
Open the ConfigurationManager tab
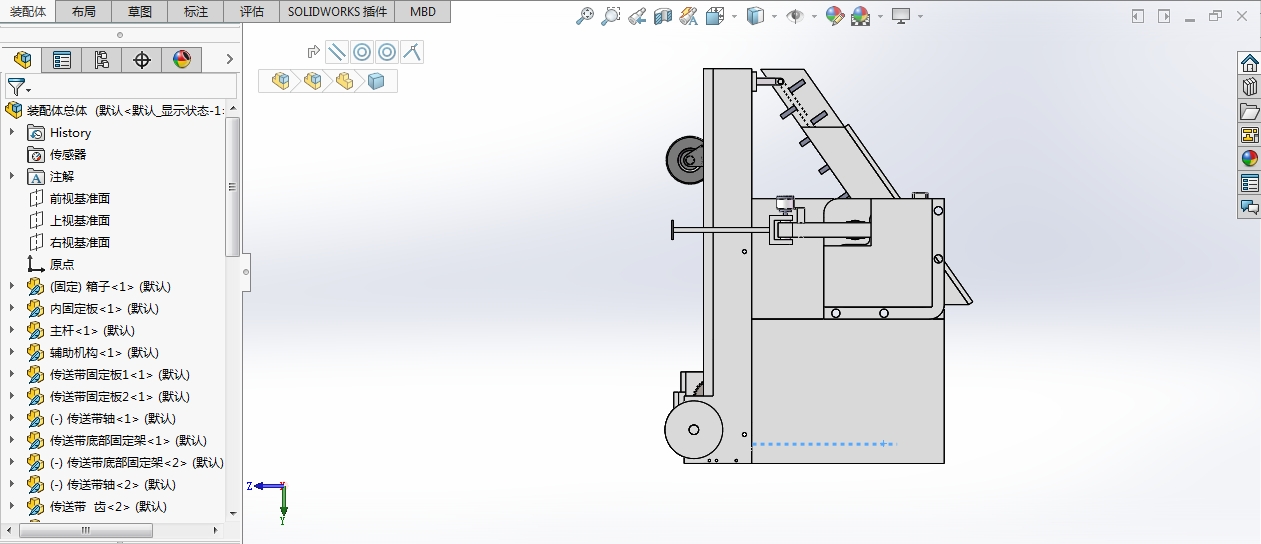click(102, 60)
